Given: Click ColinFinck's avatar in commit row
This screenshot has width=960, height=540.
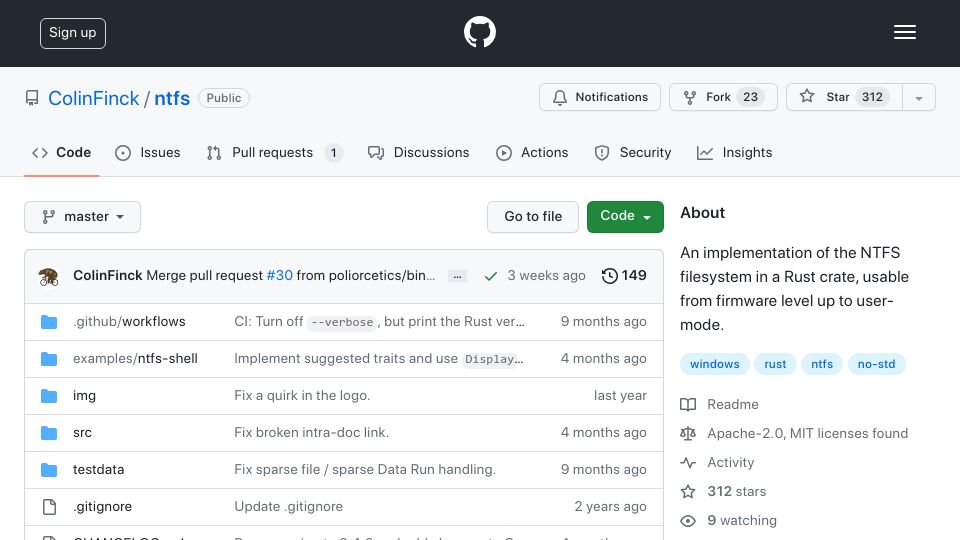Looking at the screenshot, I should pyautogui.click(x=49, y=277).
